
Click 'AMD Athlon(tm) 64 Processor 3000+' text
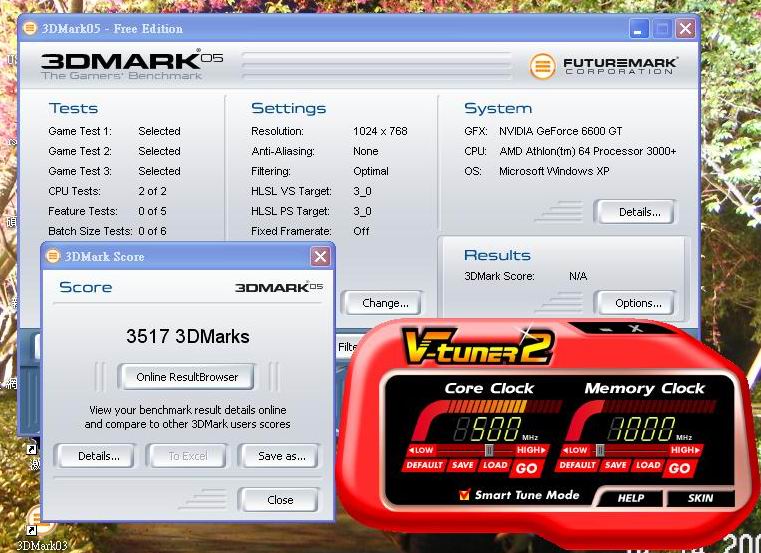[x=588, y=151]
